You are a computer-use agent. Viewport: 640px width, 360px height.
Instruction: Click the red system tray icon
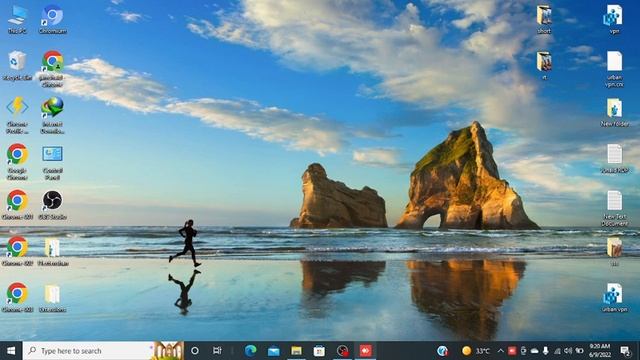pyautogui.click(x=512, y=351)
